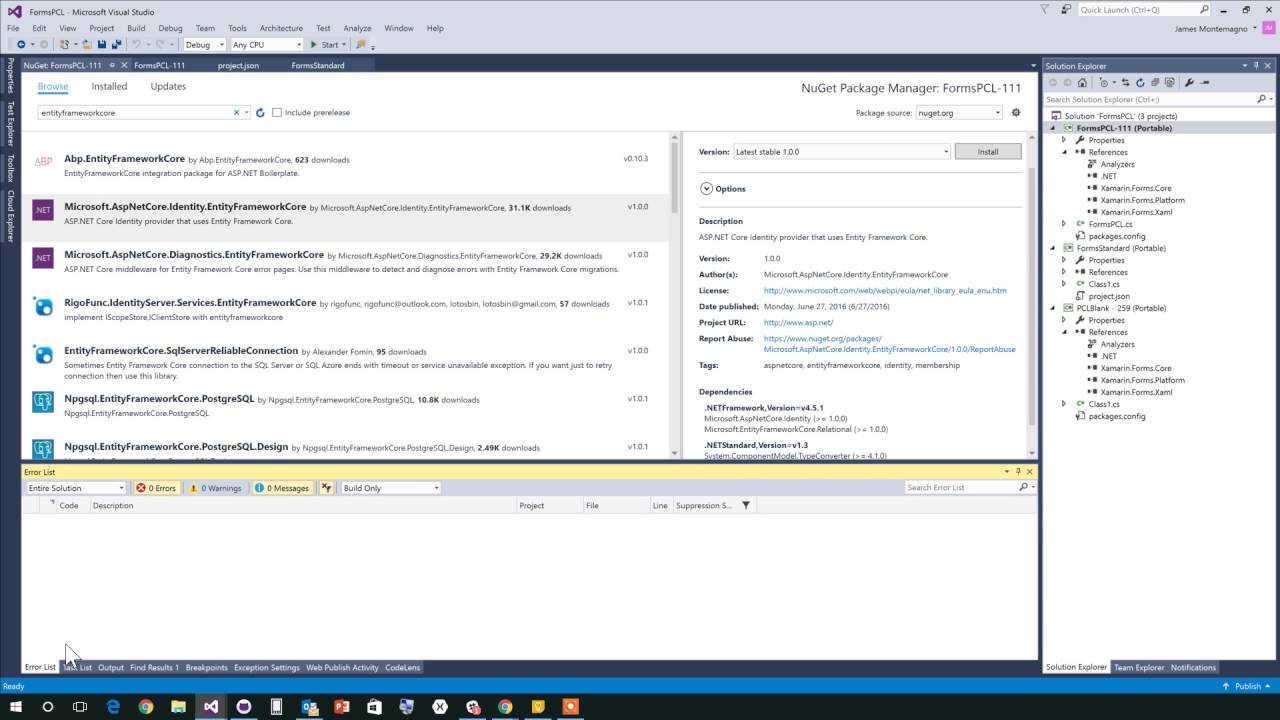Open the Report Abuse nuget.org link

coord(889,344)
